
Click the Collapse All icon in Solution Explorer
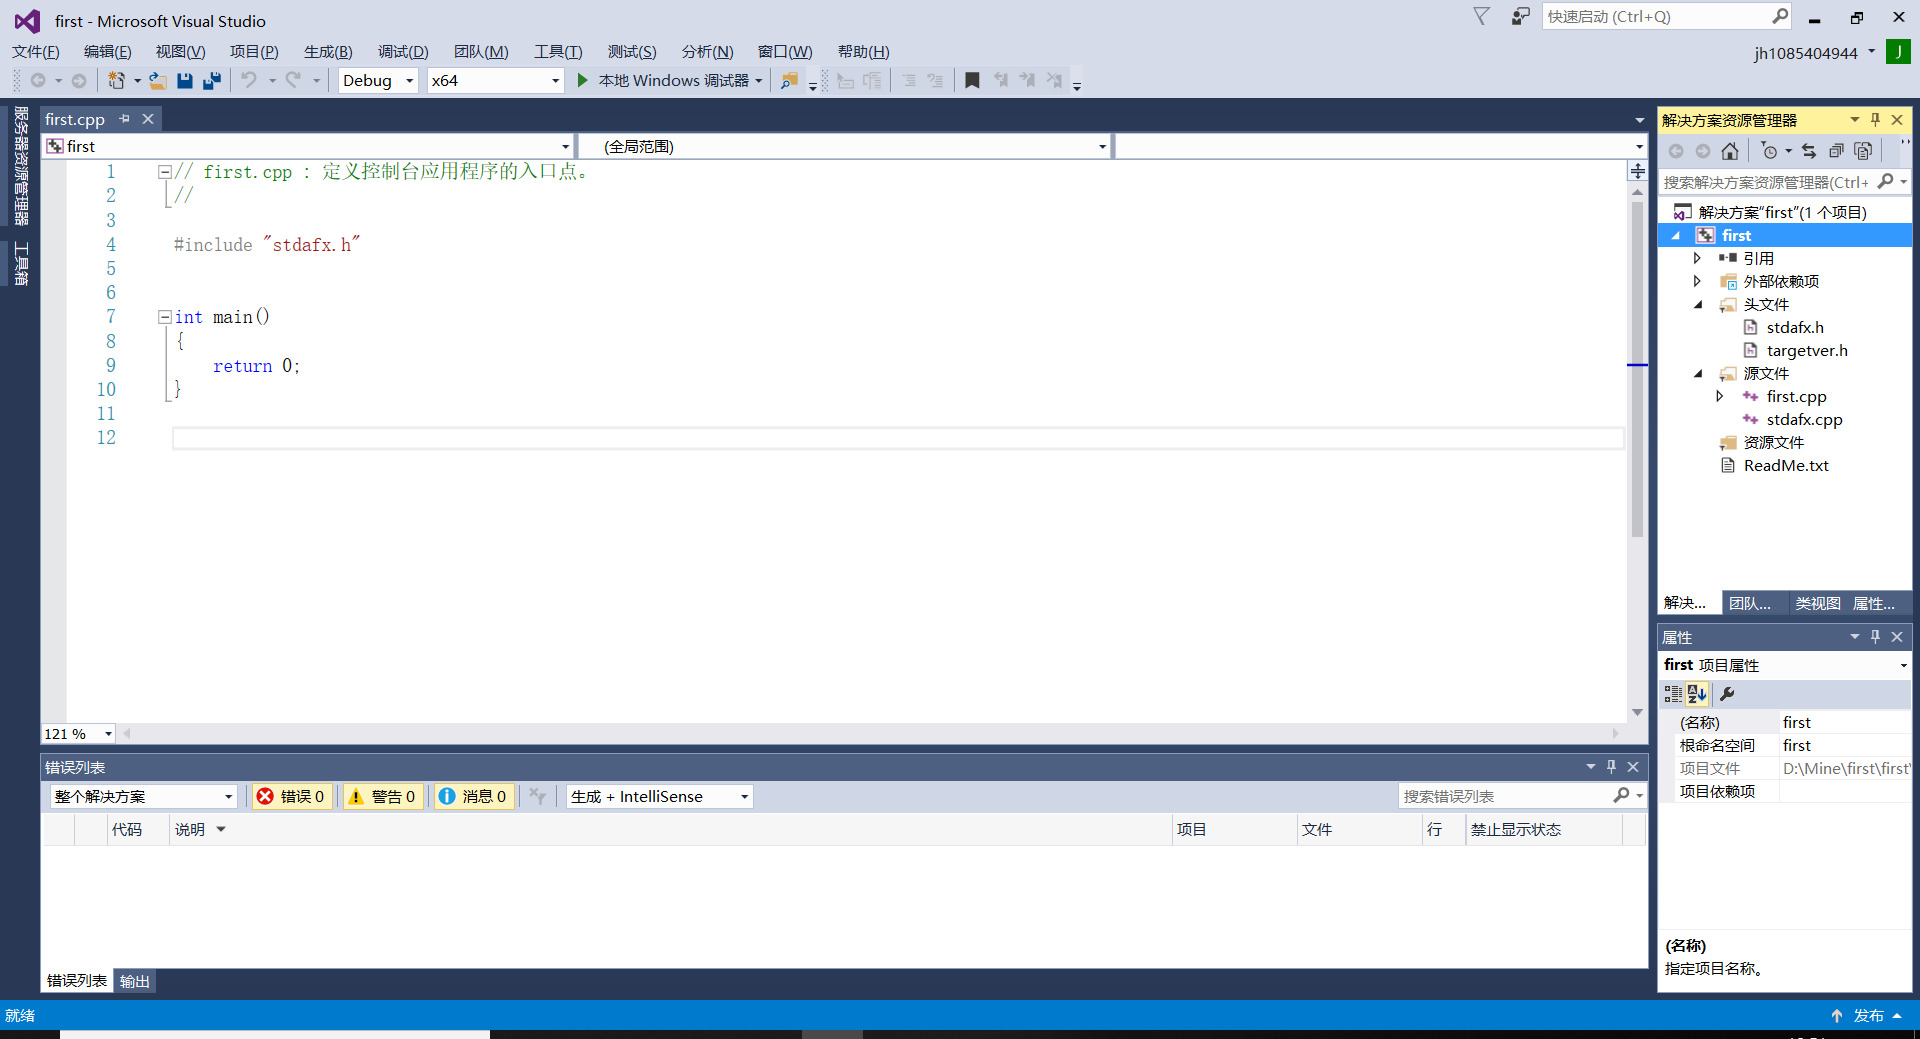coord(1836,151)
